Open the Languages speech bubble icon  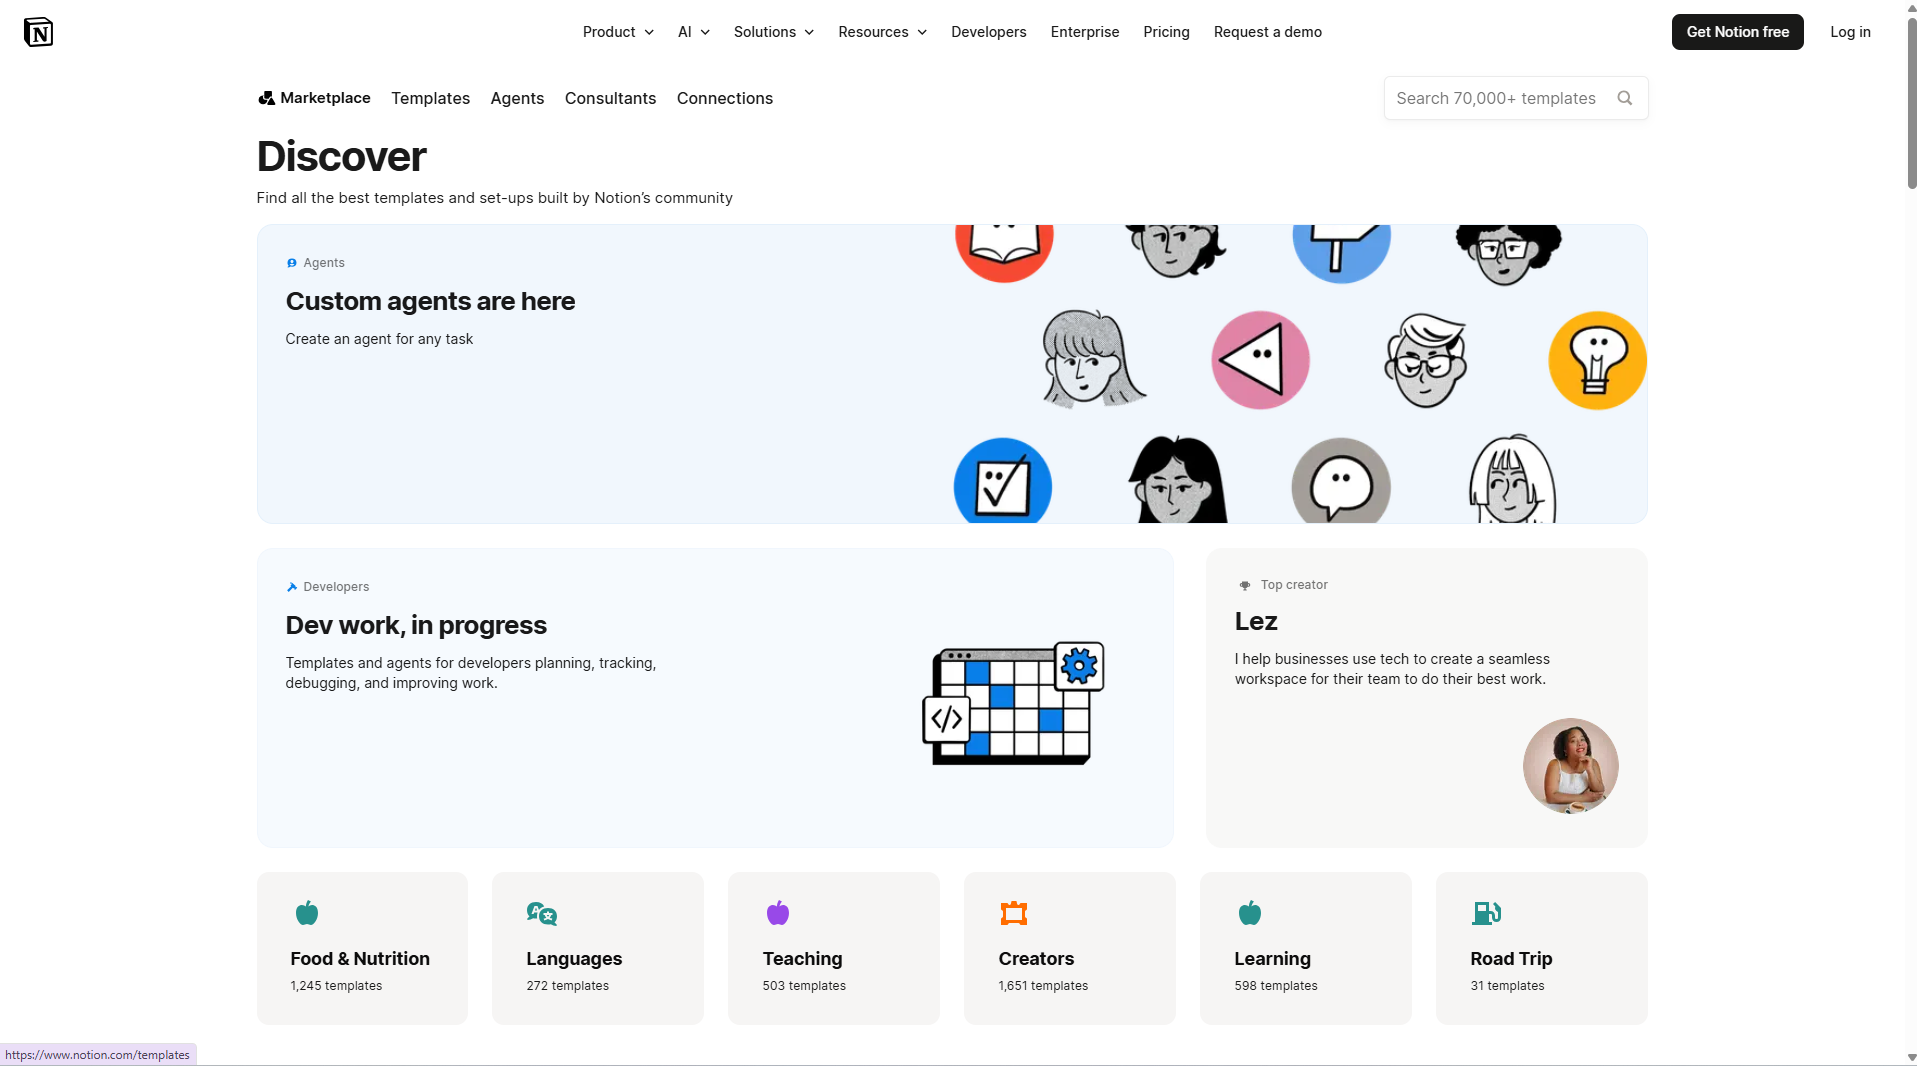pyautogui.click(x=542, y=913)
